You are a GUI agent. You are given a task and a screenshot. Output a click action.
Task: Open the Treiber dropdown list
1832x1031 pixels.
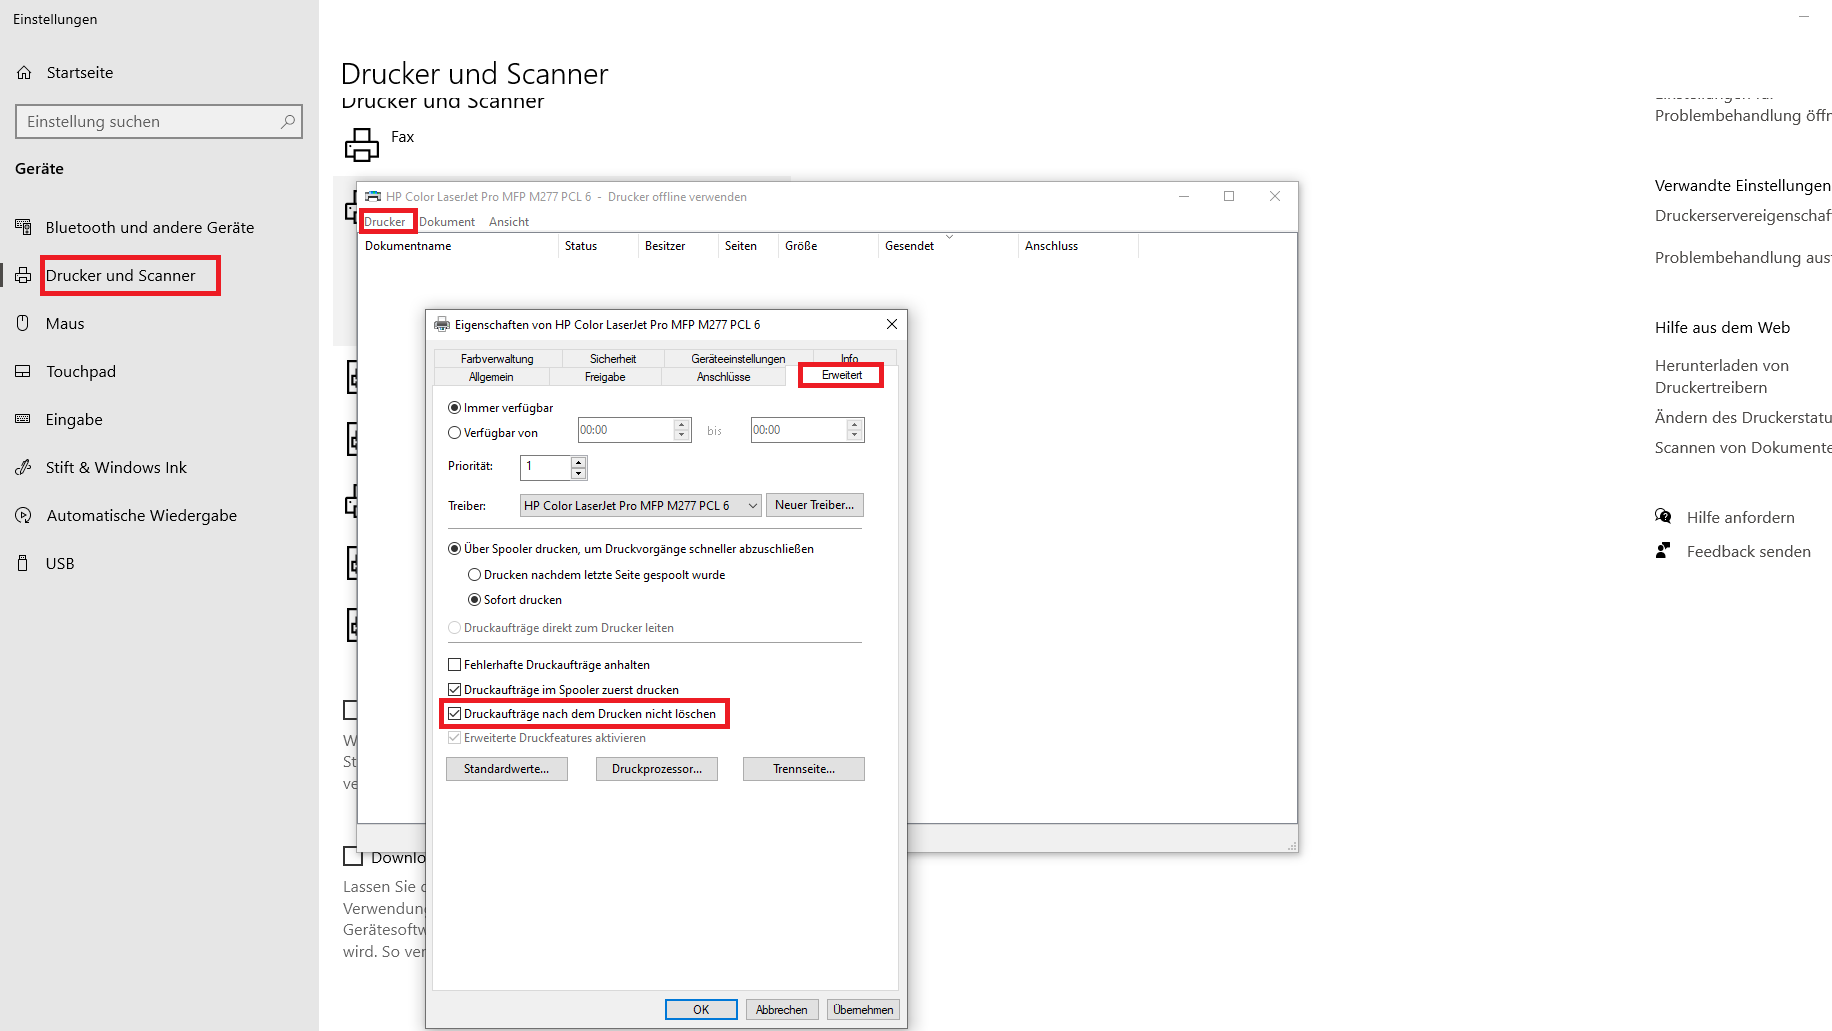(752, 506)
